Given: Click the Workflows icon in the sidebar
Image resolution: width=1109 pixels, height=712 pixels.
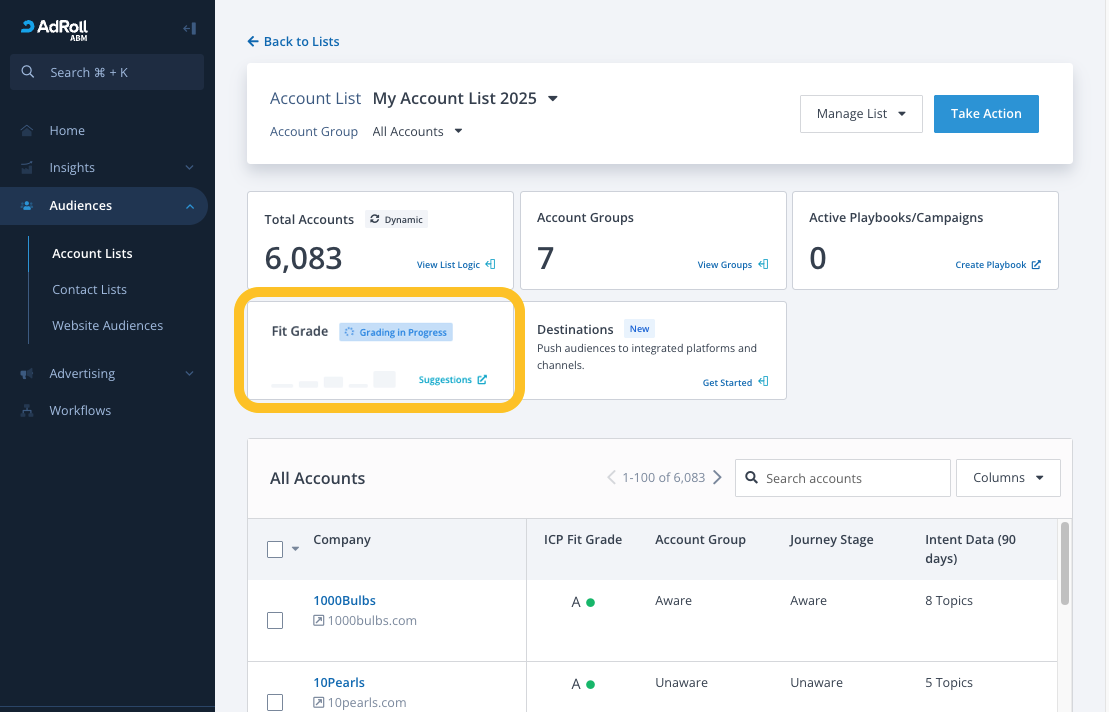Looking at the screenshot, I should [27, 411].
